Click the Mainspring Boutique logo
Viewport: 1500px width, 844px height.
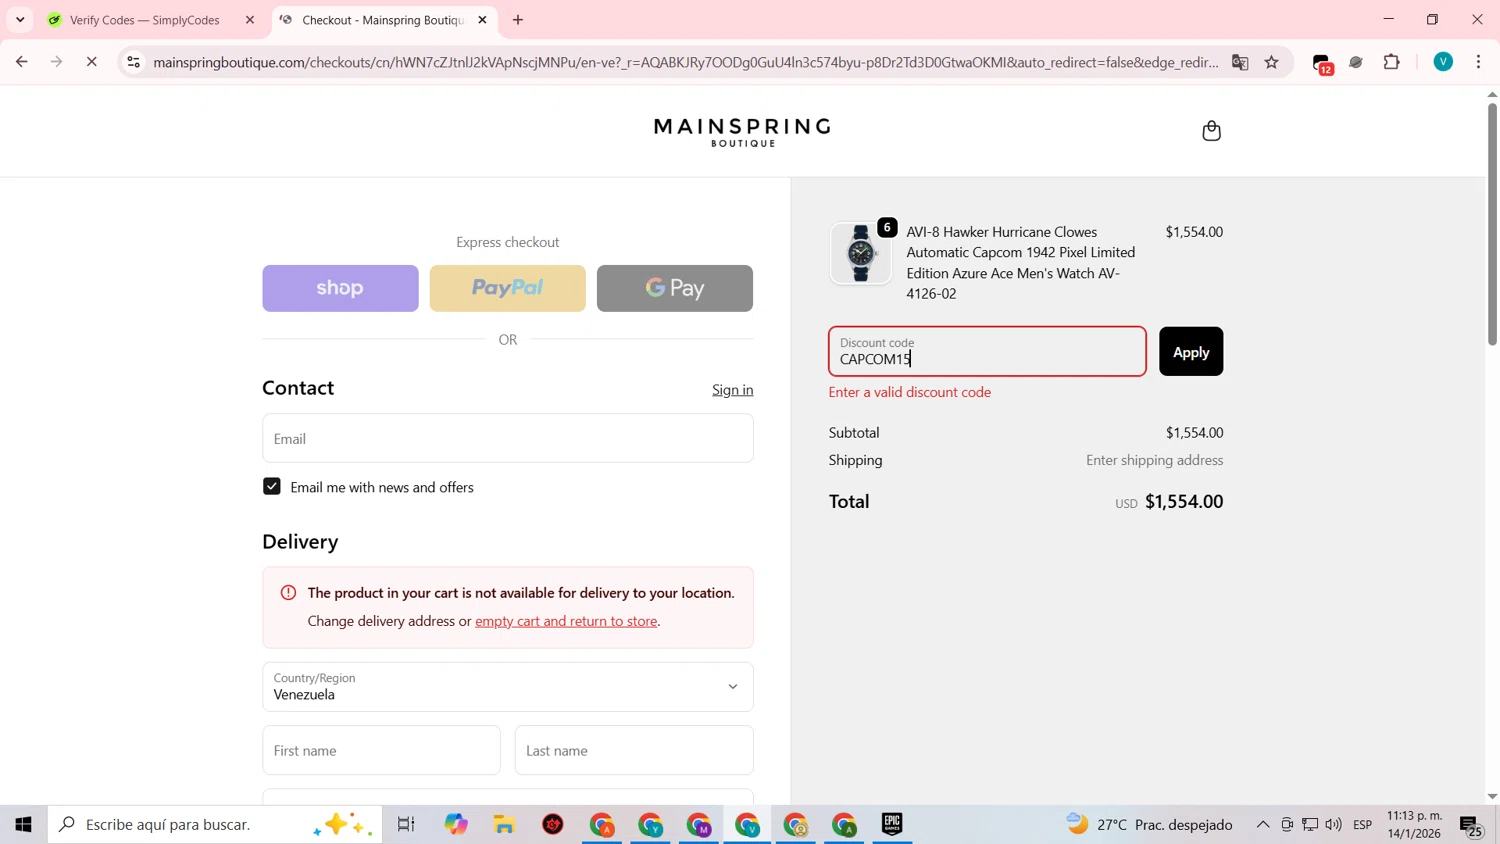tap(742, 132)
